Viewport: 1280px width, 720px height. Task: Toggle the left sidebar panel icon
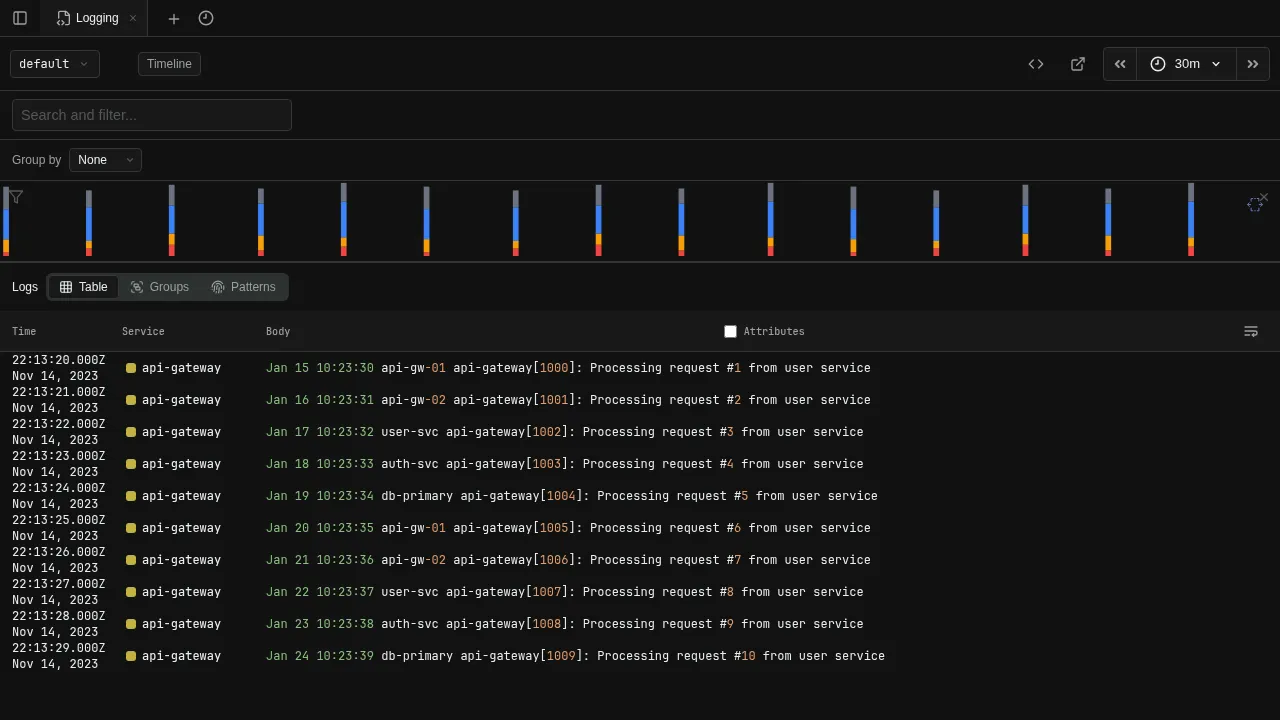tap(20, 18)
